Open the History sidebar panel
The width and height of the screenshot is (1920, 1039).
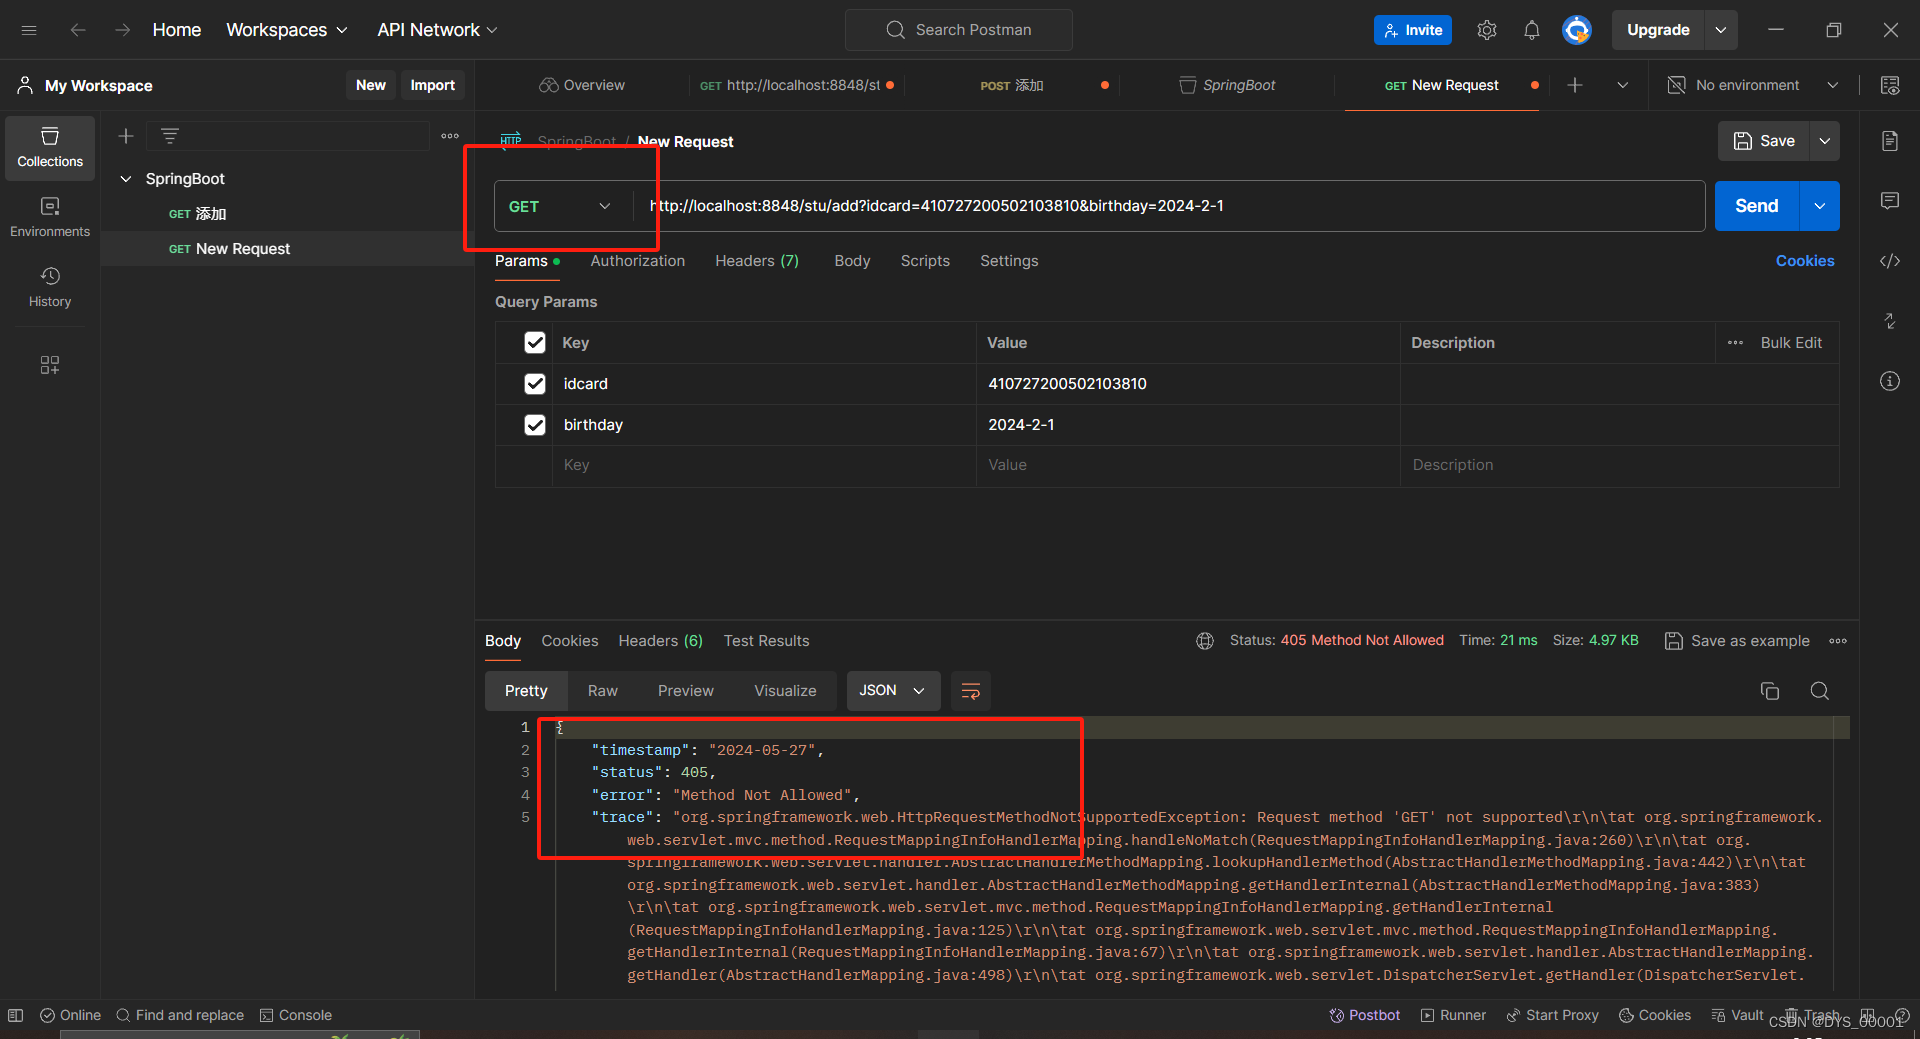(x=50, y=287)
